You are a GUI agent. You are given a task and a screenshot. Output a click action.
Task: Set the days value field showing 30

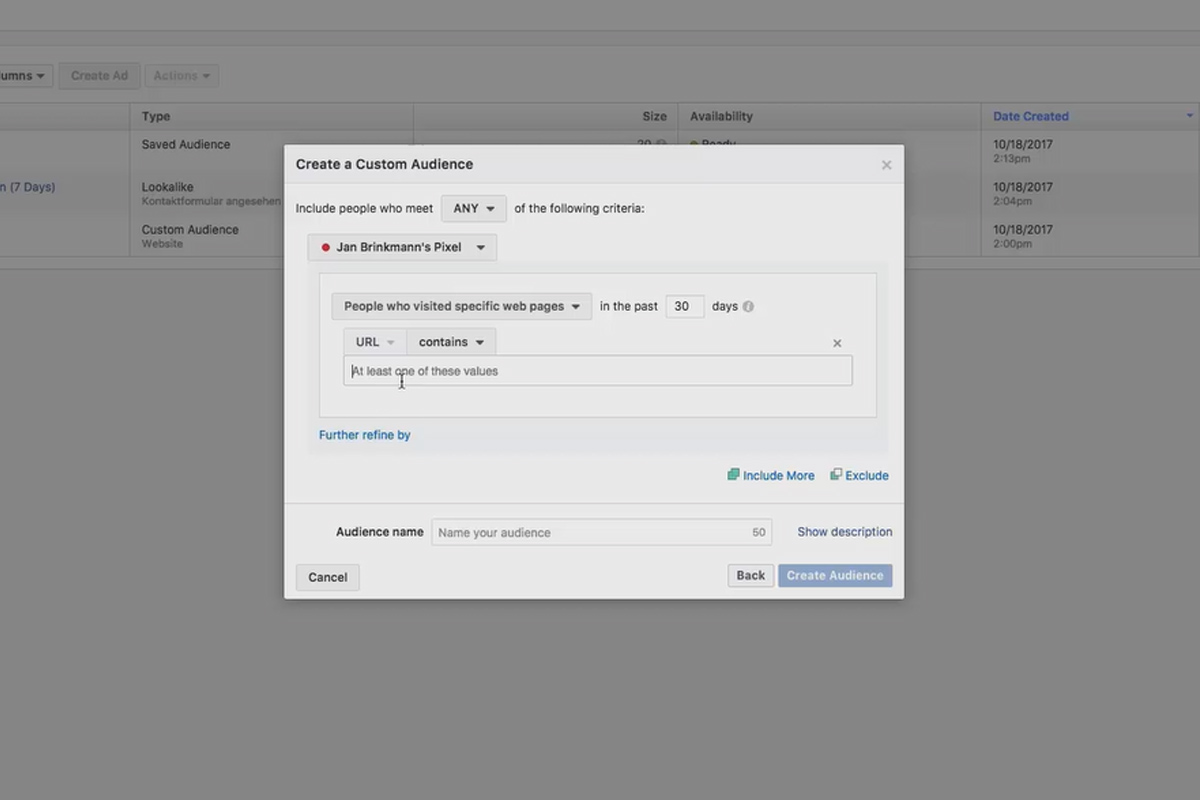(685, 306)
